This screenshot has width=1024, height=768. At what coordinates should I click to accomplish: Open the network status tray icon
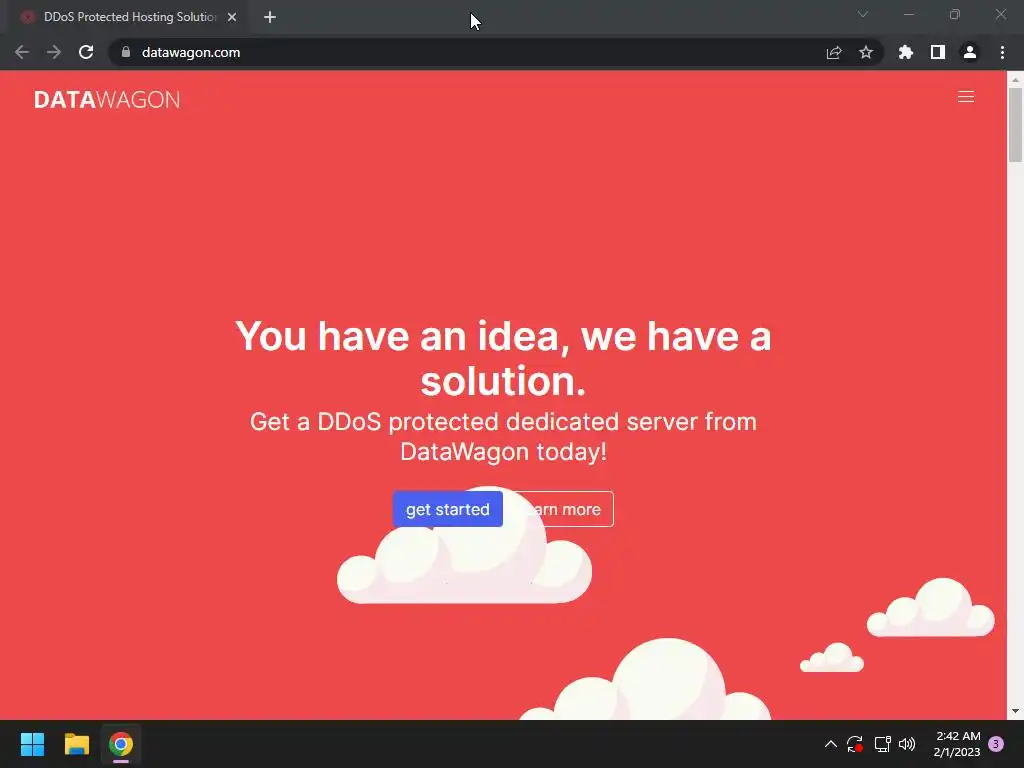(x=882, y=744)
